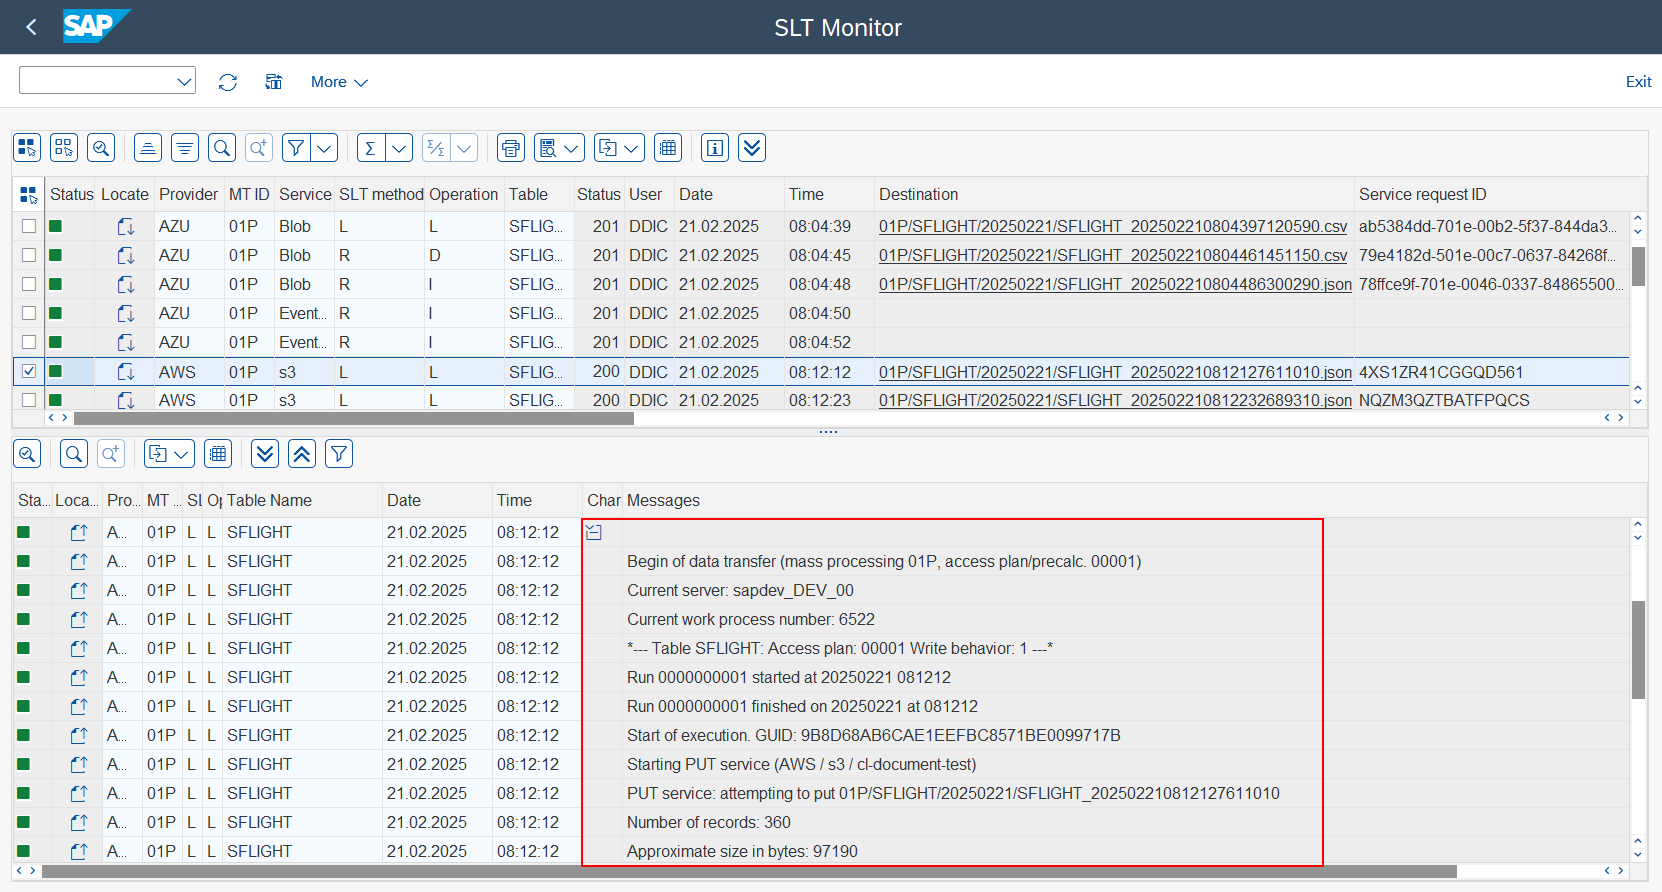Open Subtotals dropdown arrow
This screenshot has height=892, width=1662.
pos(464,148)
